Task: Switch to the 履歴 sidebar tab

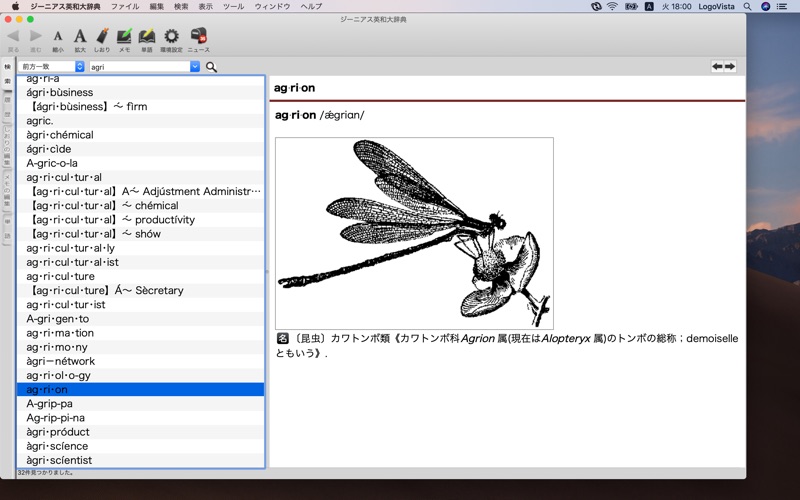Action: tap(8, 107)
